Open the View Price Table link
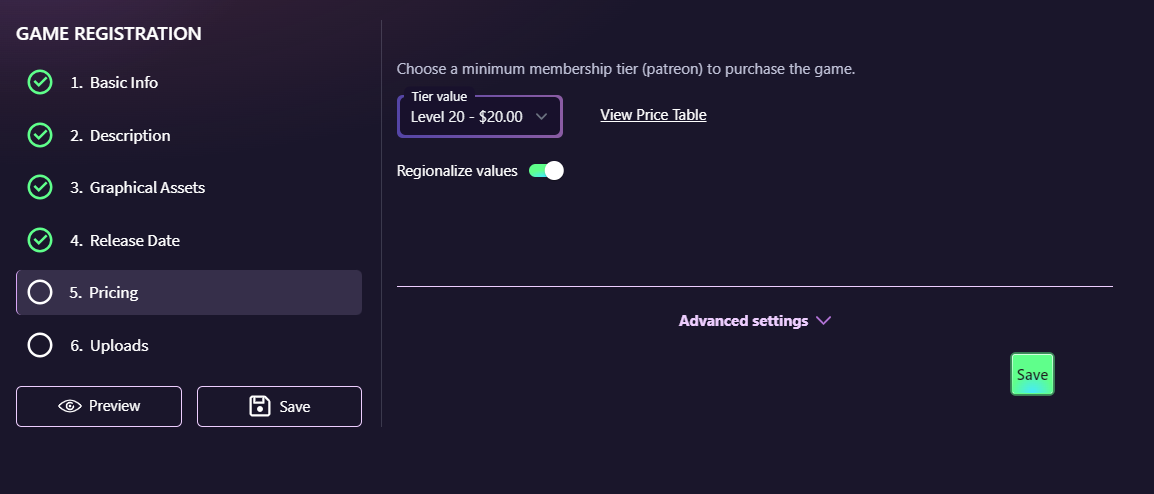The height and width of the screenshot is (494, 1154). (653, 115)
